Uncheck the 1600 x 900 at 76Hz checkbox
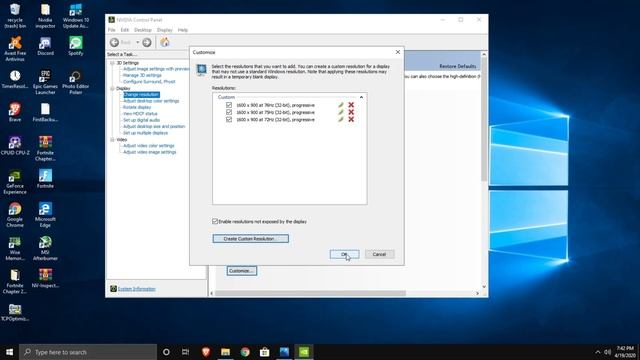The image size is (640, 360). [x=229, y=105]
